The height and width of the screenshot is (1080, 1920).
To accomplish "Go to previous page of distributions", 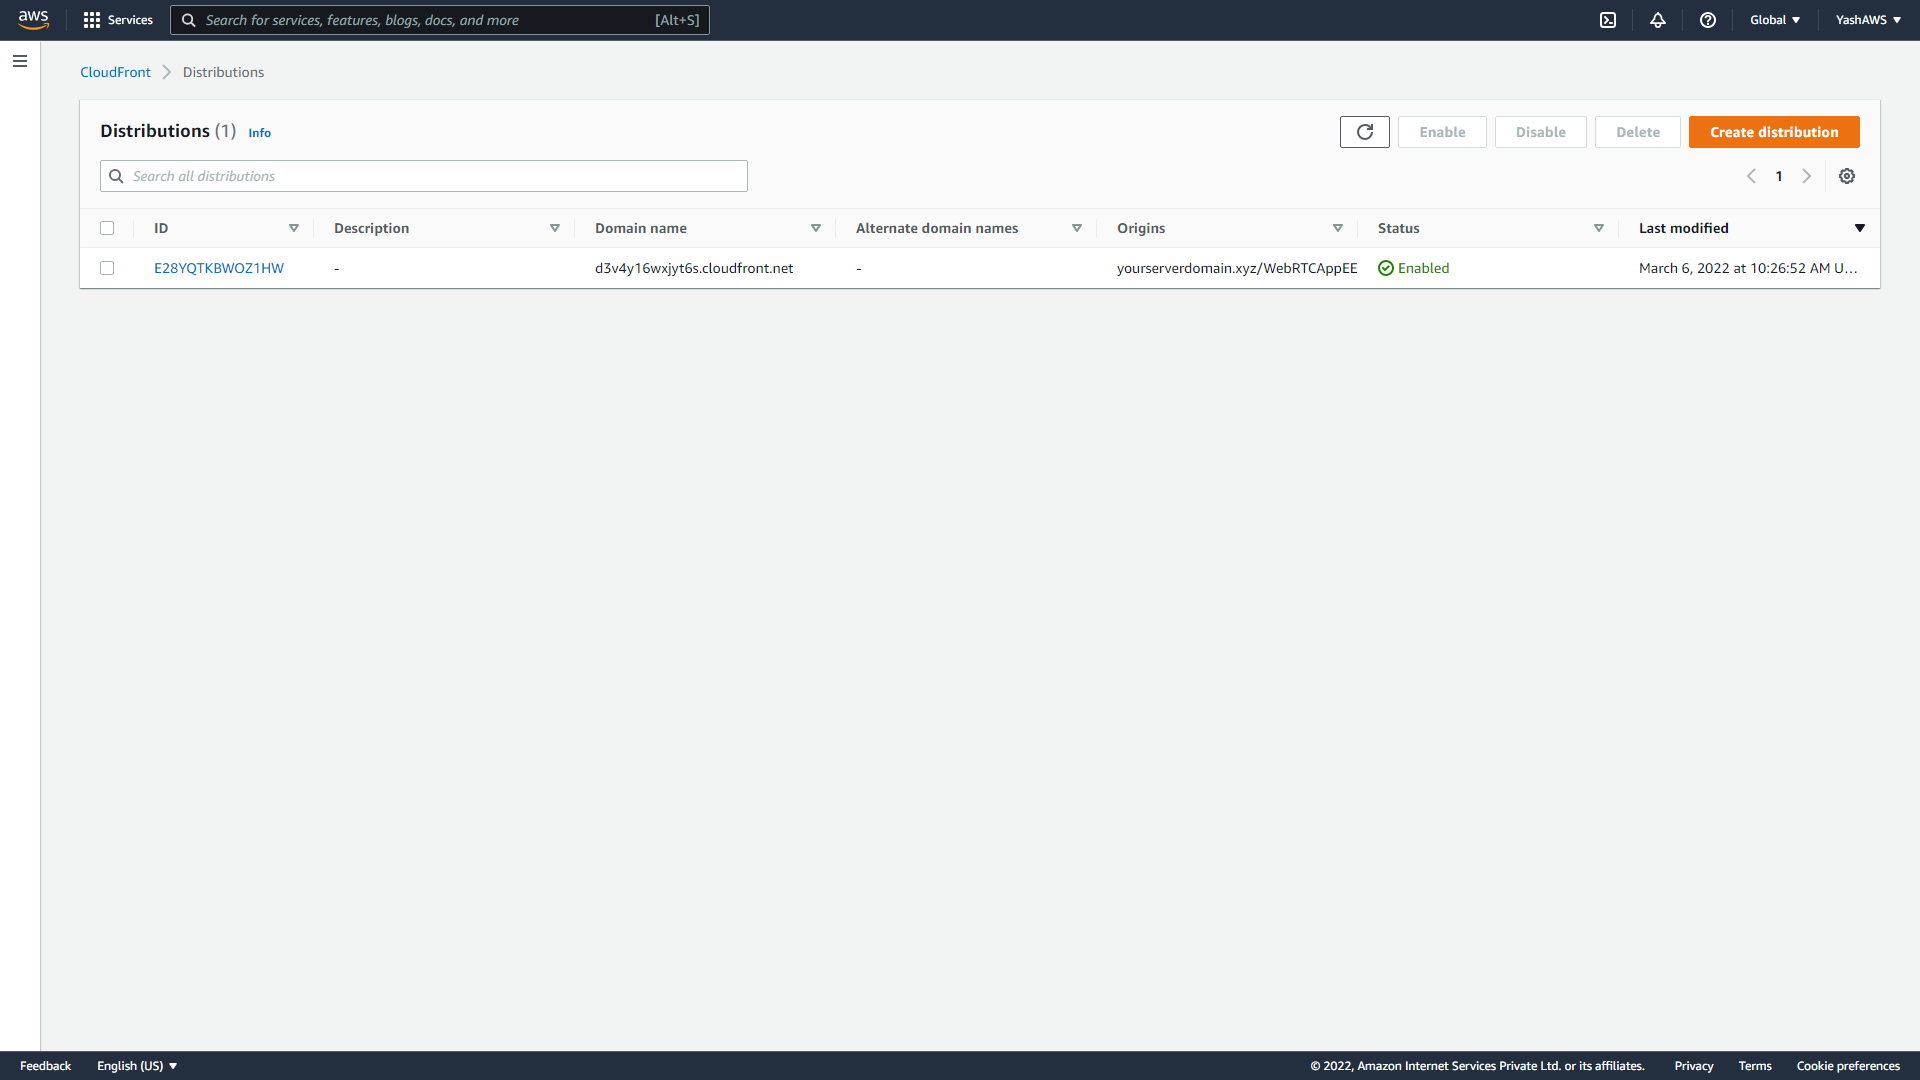I will [1751, 176].
